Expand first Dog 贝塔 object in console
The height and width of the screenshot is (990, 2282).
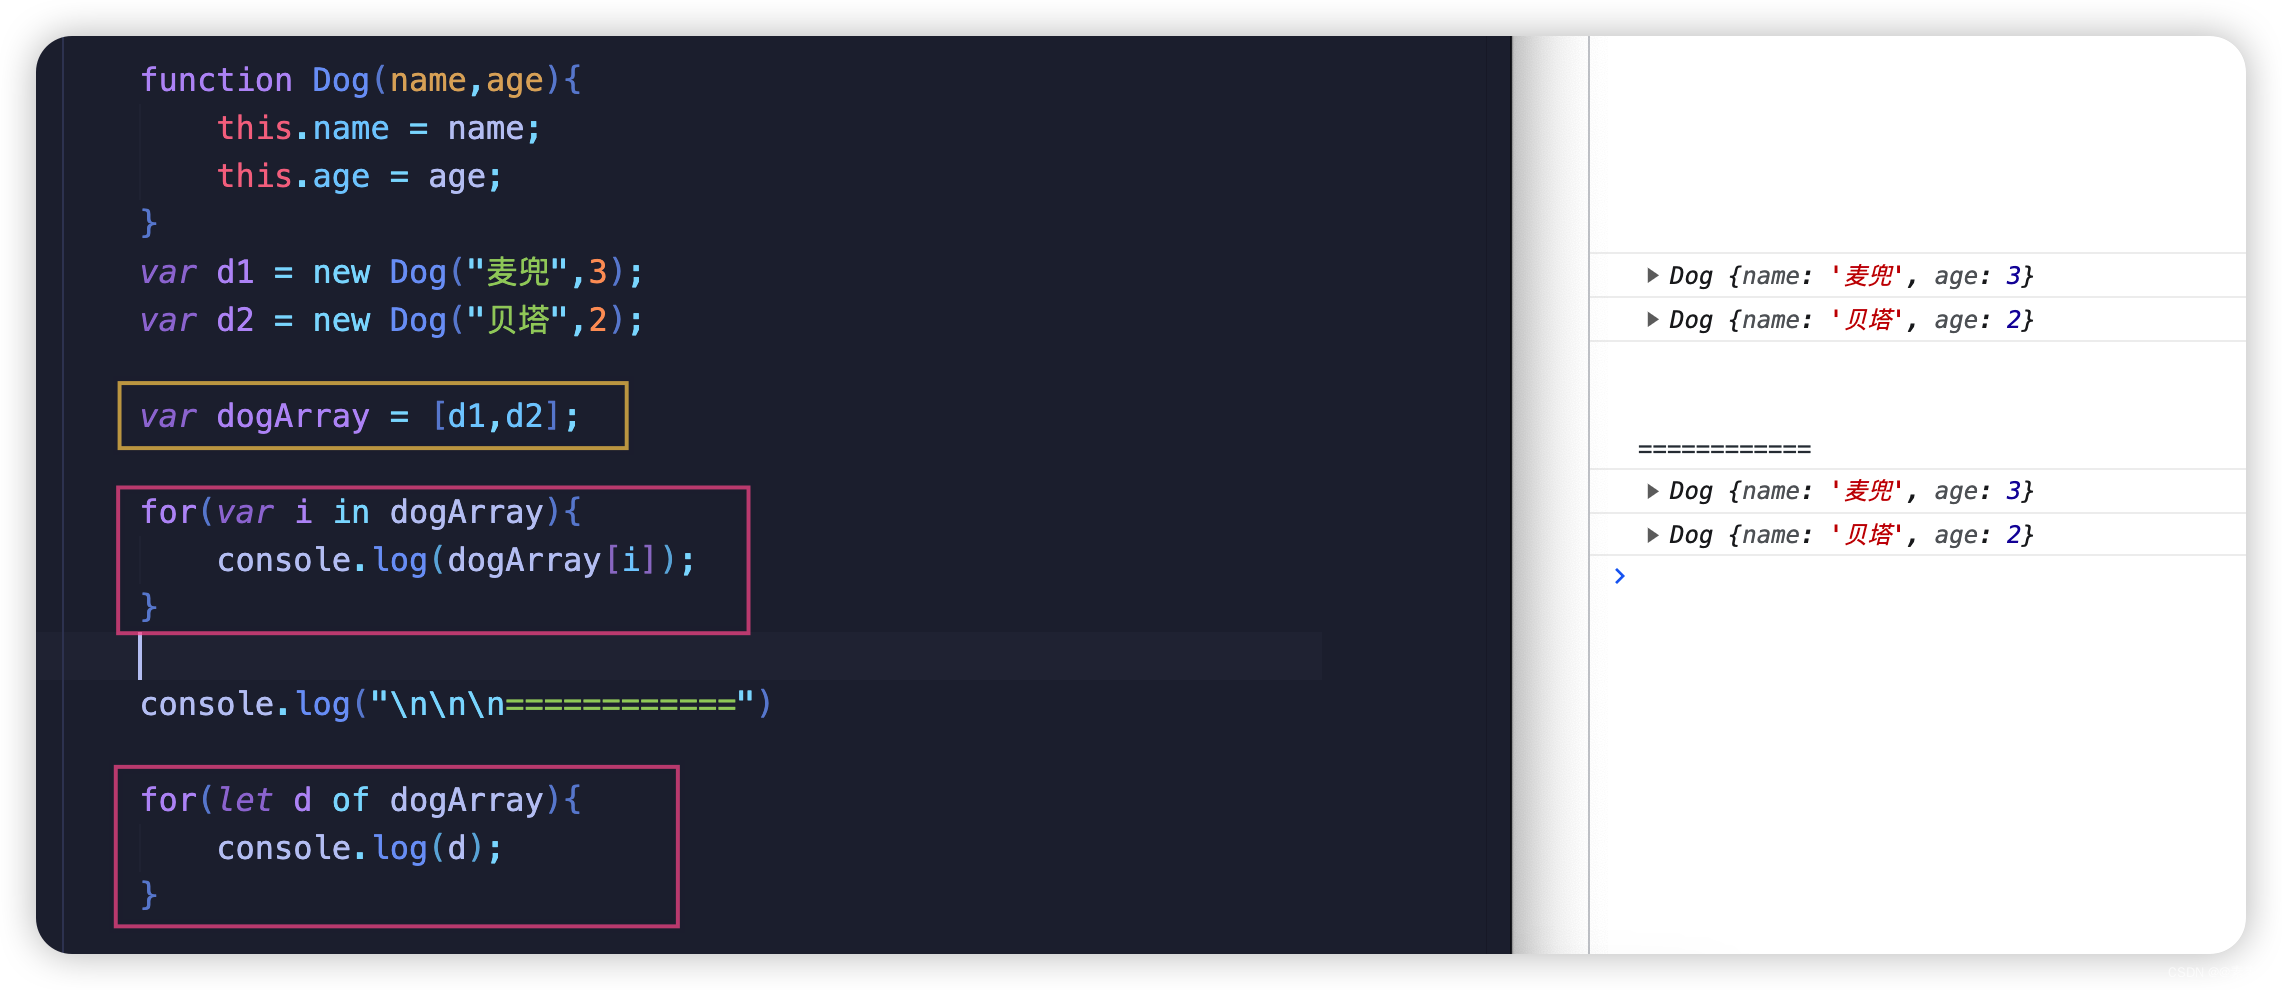(1652, 319)
